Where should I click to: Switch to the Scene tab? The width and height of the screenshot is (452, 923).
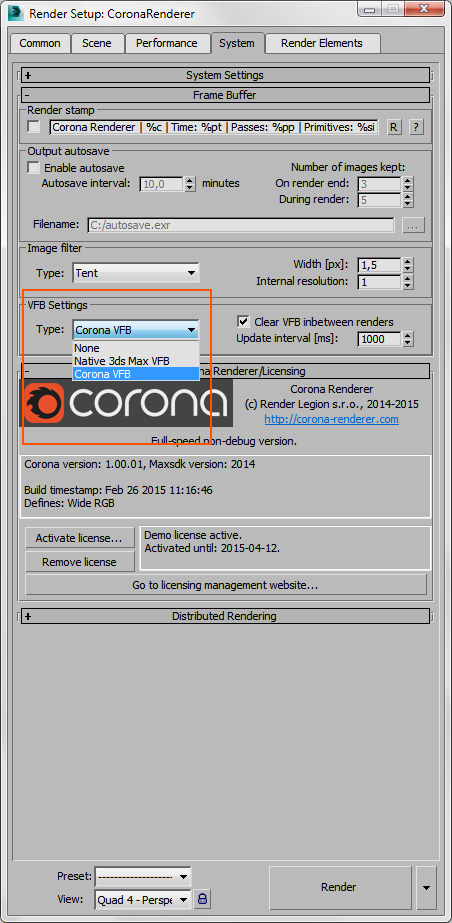click(96, 44)
